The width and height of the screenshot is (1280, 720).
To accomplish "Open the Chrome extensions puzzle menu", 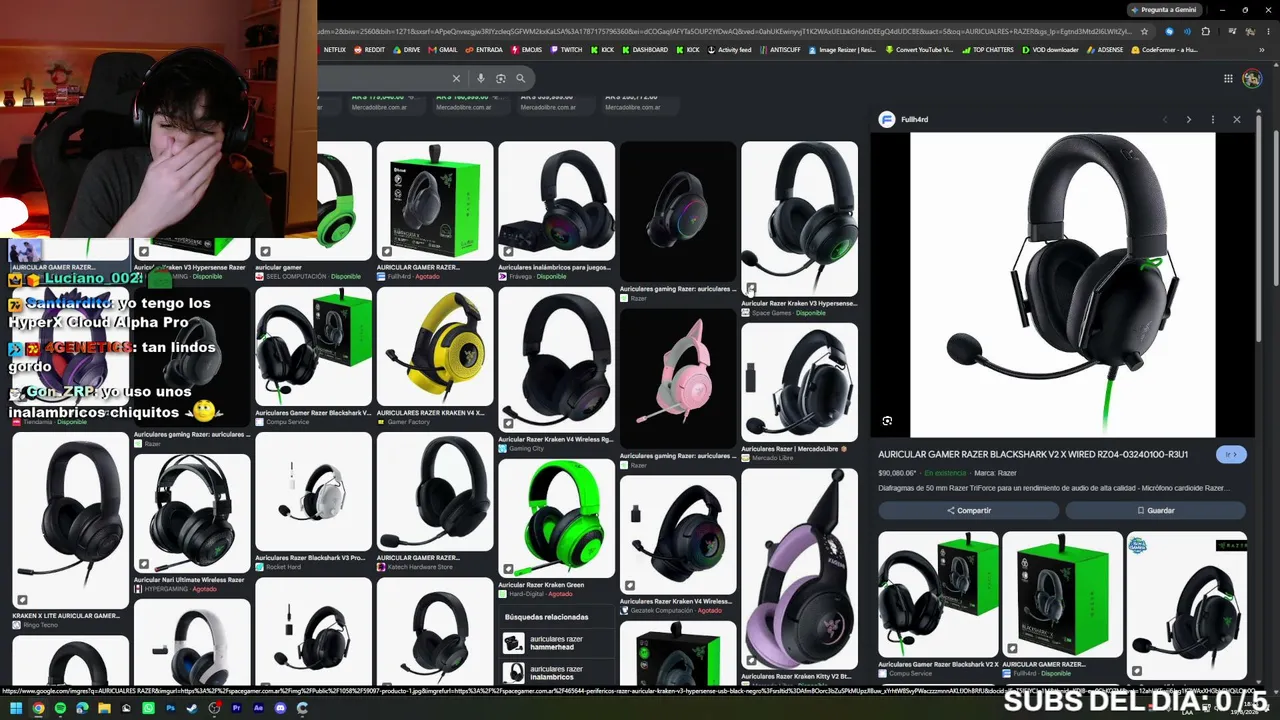I will coord(1206,31).
